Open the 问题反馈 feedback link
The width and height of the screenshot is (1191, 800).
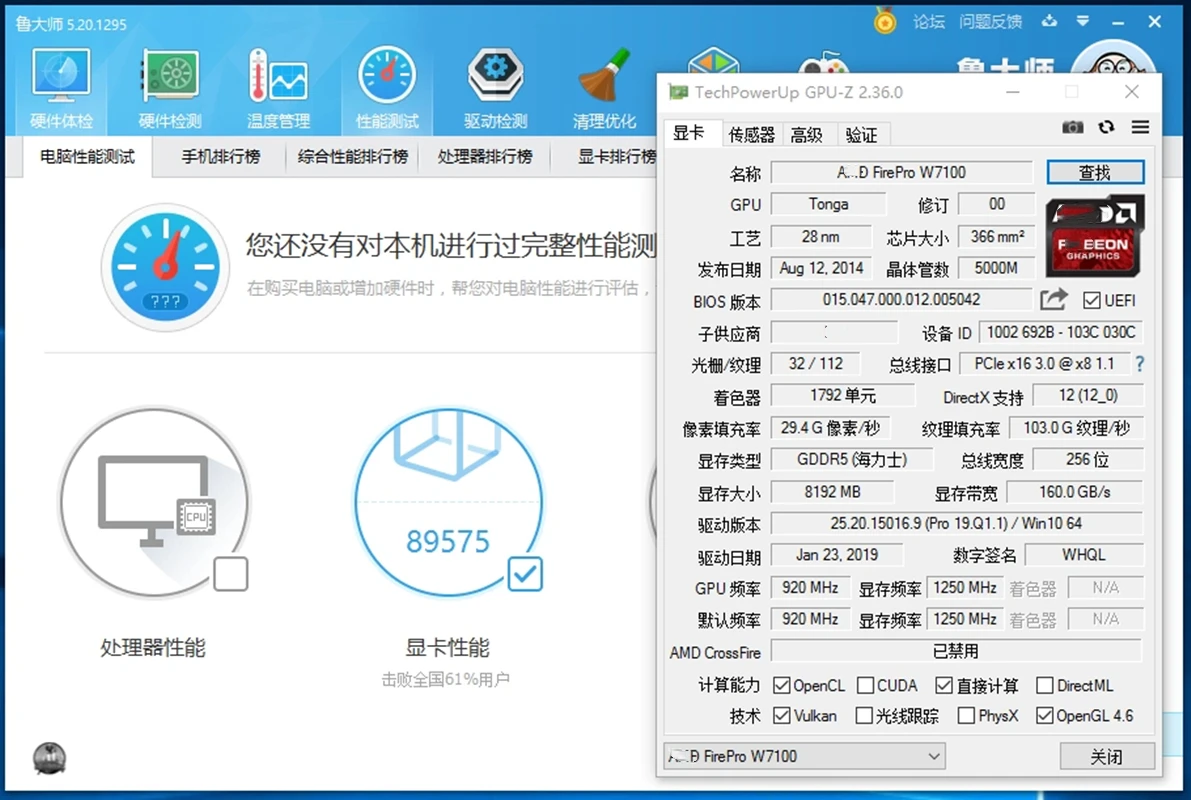[990, 22]
